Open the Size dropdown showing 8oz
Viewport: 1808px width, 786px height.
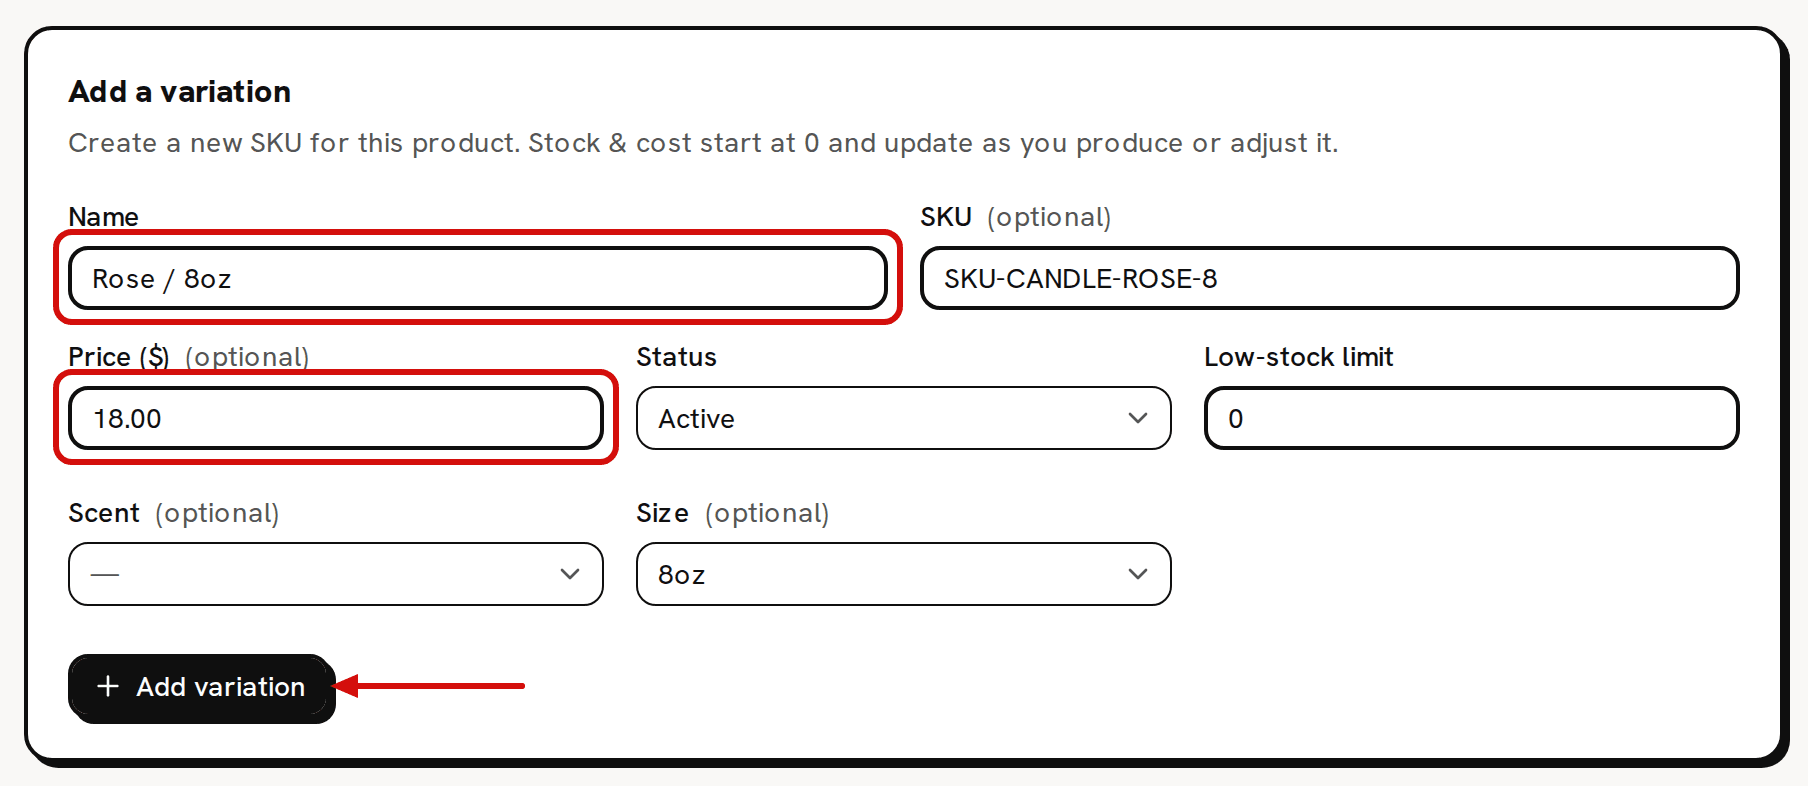click(903, 574)
